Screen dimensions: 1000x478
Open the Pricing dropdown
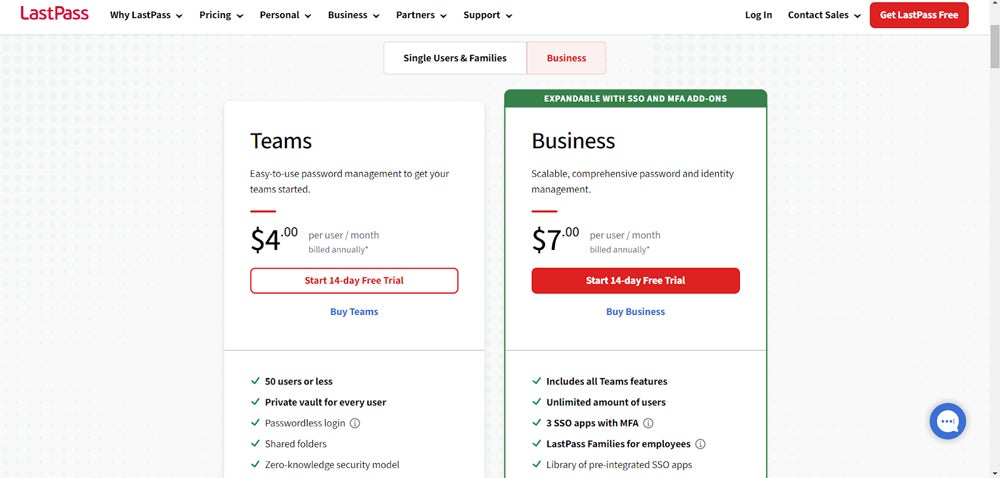[x=221, y=15]
